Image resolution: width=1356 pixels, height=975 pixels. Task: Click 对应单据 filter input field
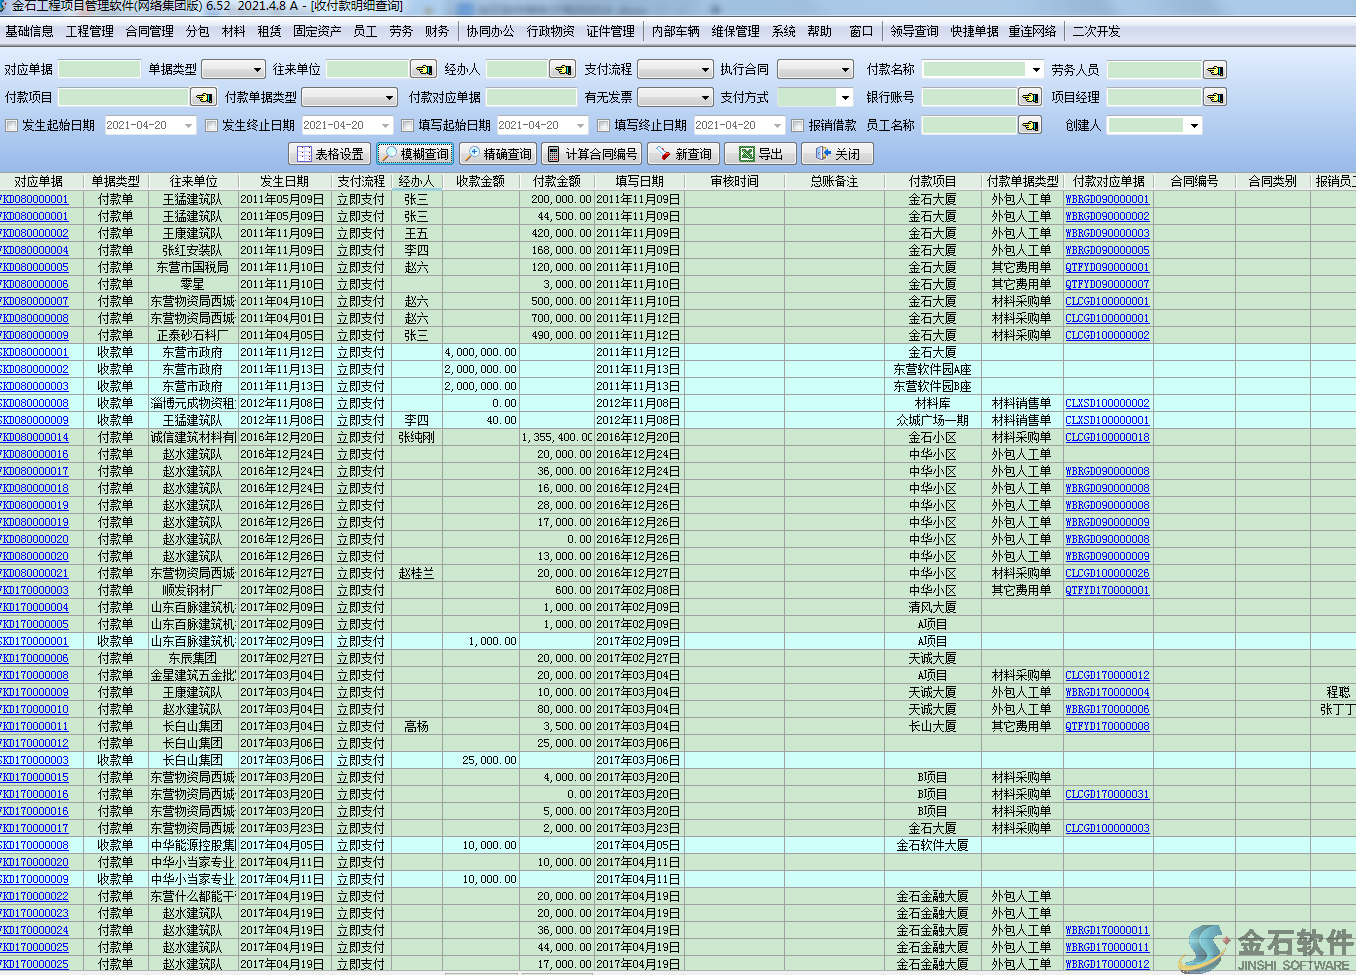(99, 69)
